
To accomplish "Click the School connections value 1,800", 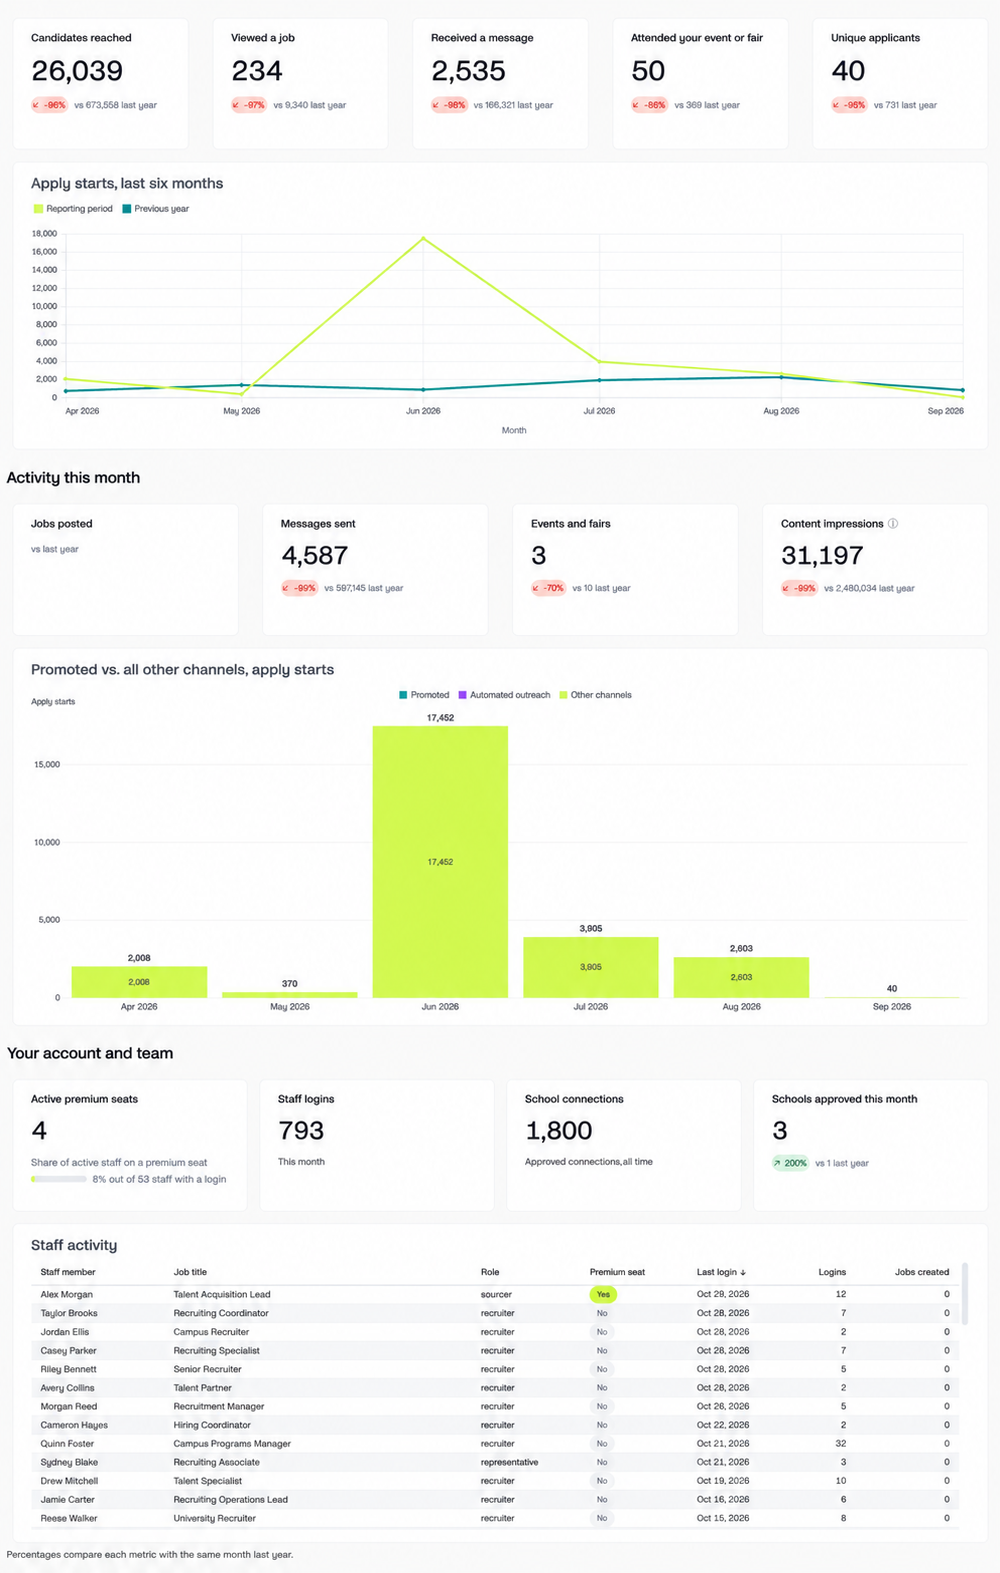I will pyautogui.click(x=559, y=1131).
